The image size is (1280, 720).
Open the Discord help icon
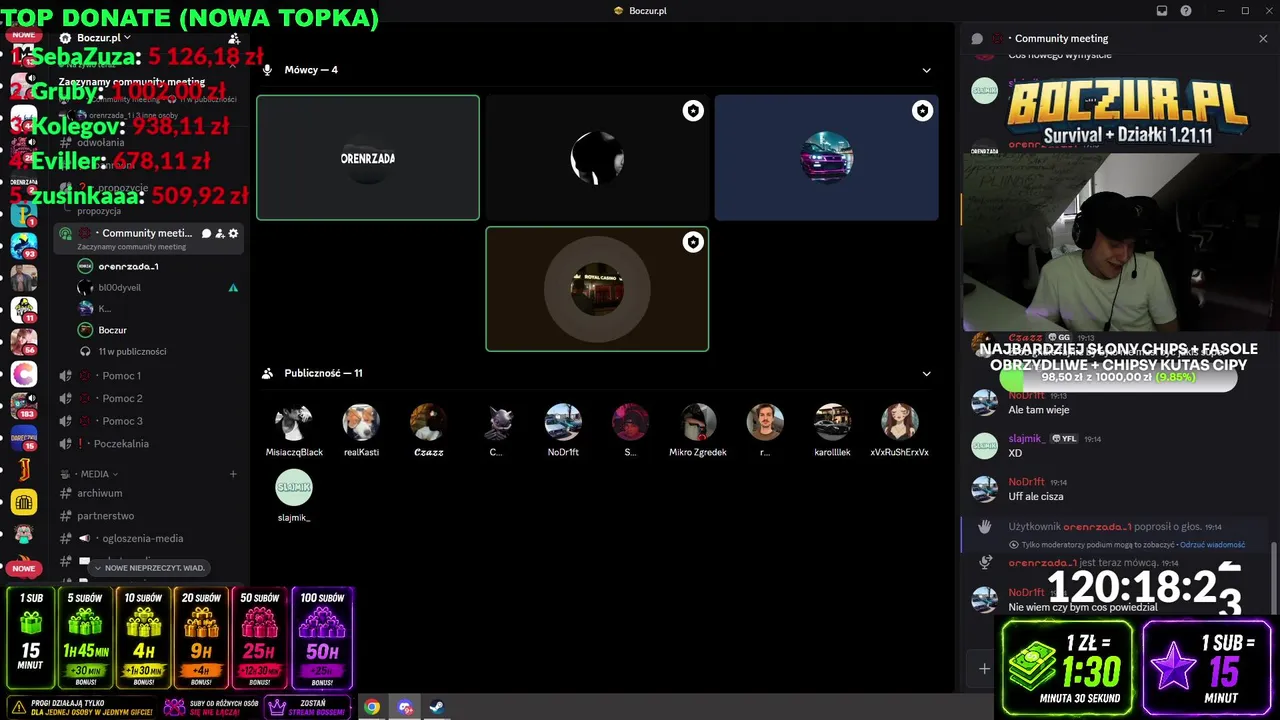click(x=1186, y=11)
